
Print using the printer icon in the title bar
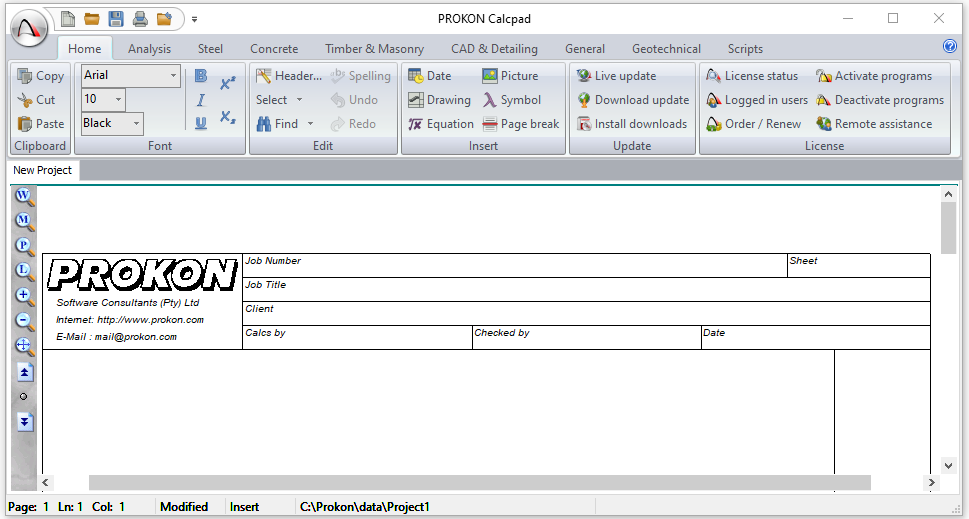[140, 19]
